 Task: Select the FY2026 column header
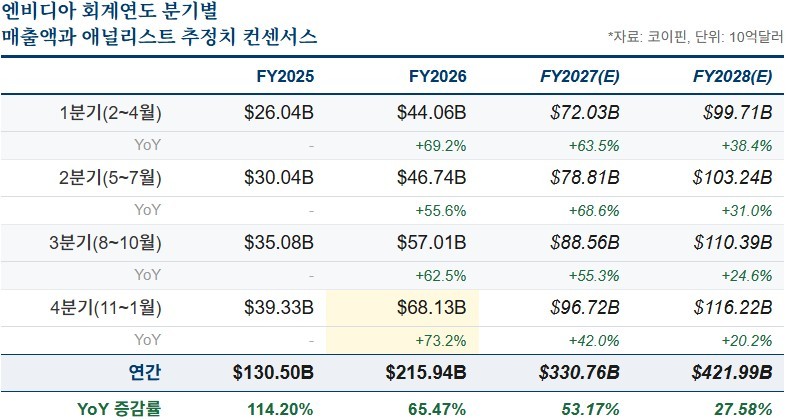coord(438,76)
